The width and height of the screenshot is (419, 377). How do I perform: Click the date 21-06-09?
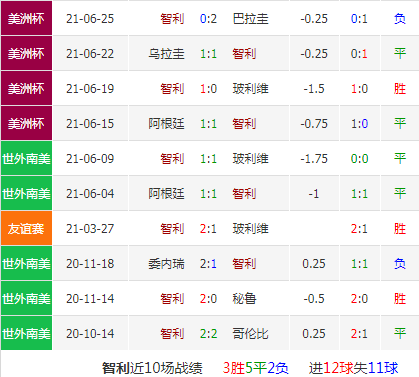tap(90, 159)
